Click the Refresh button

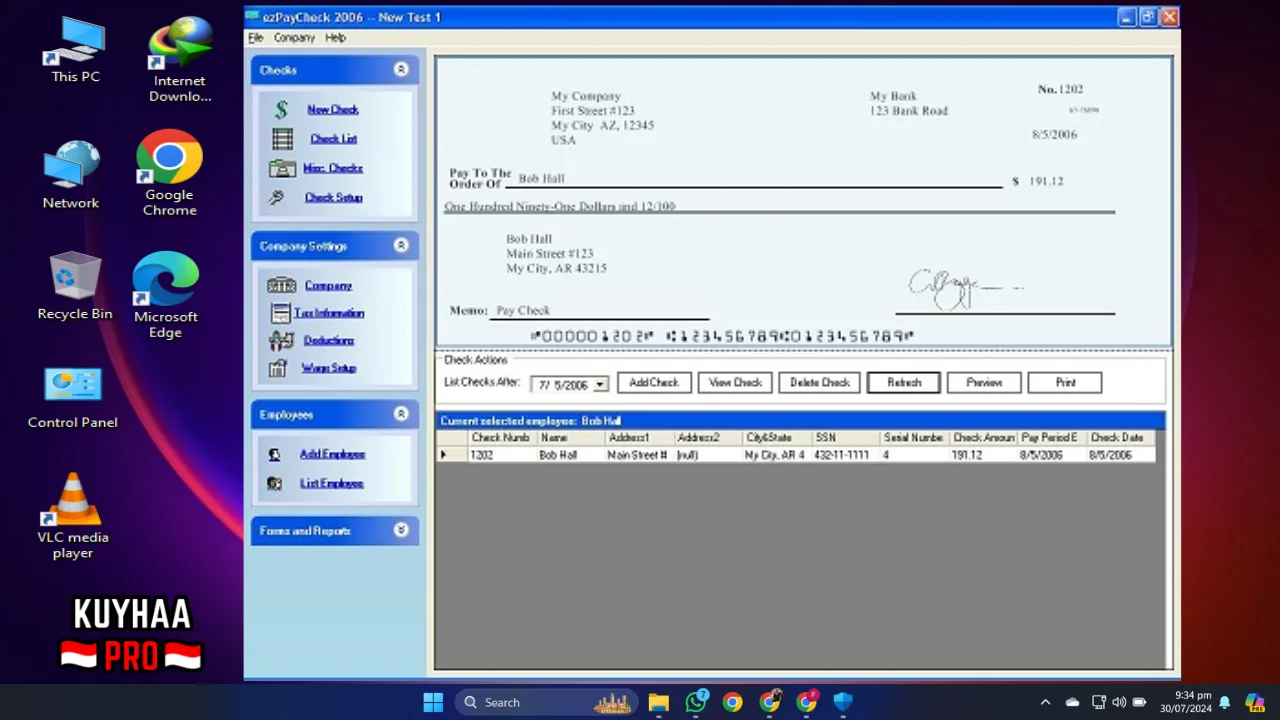tap(904, 383)
